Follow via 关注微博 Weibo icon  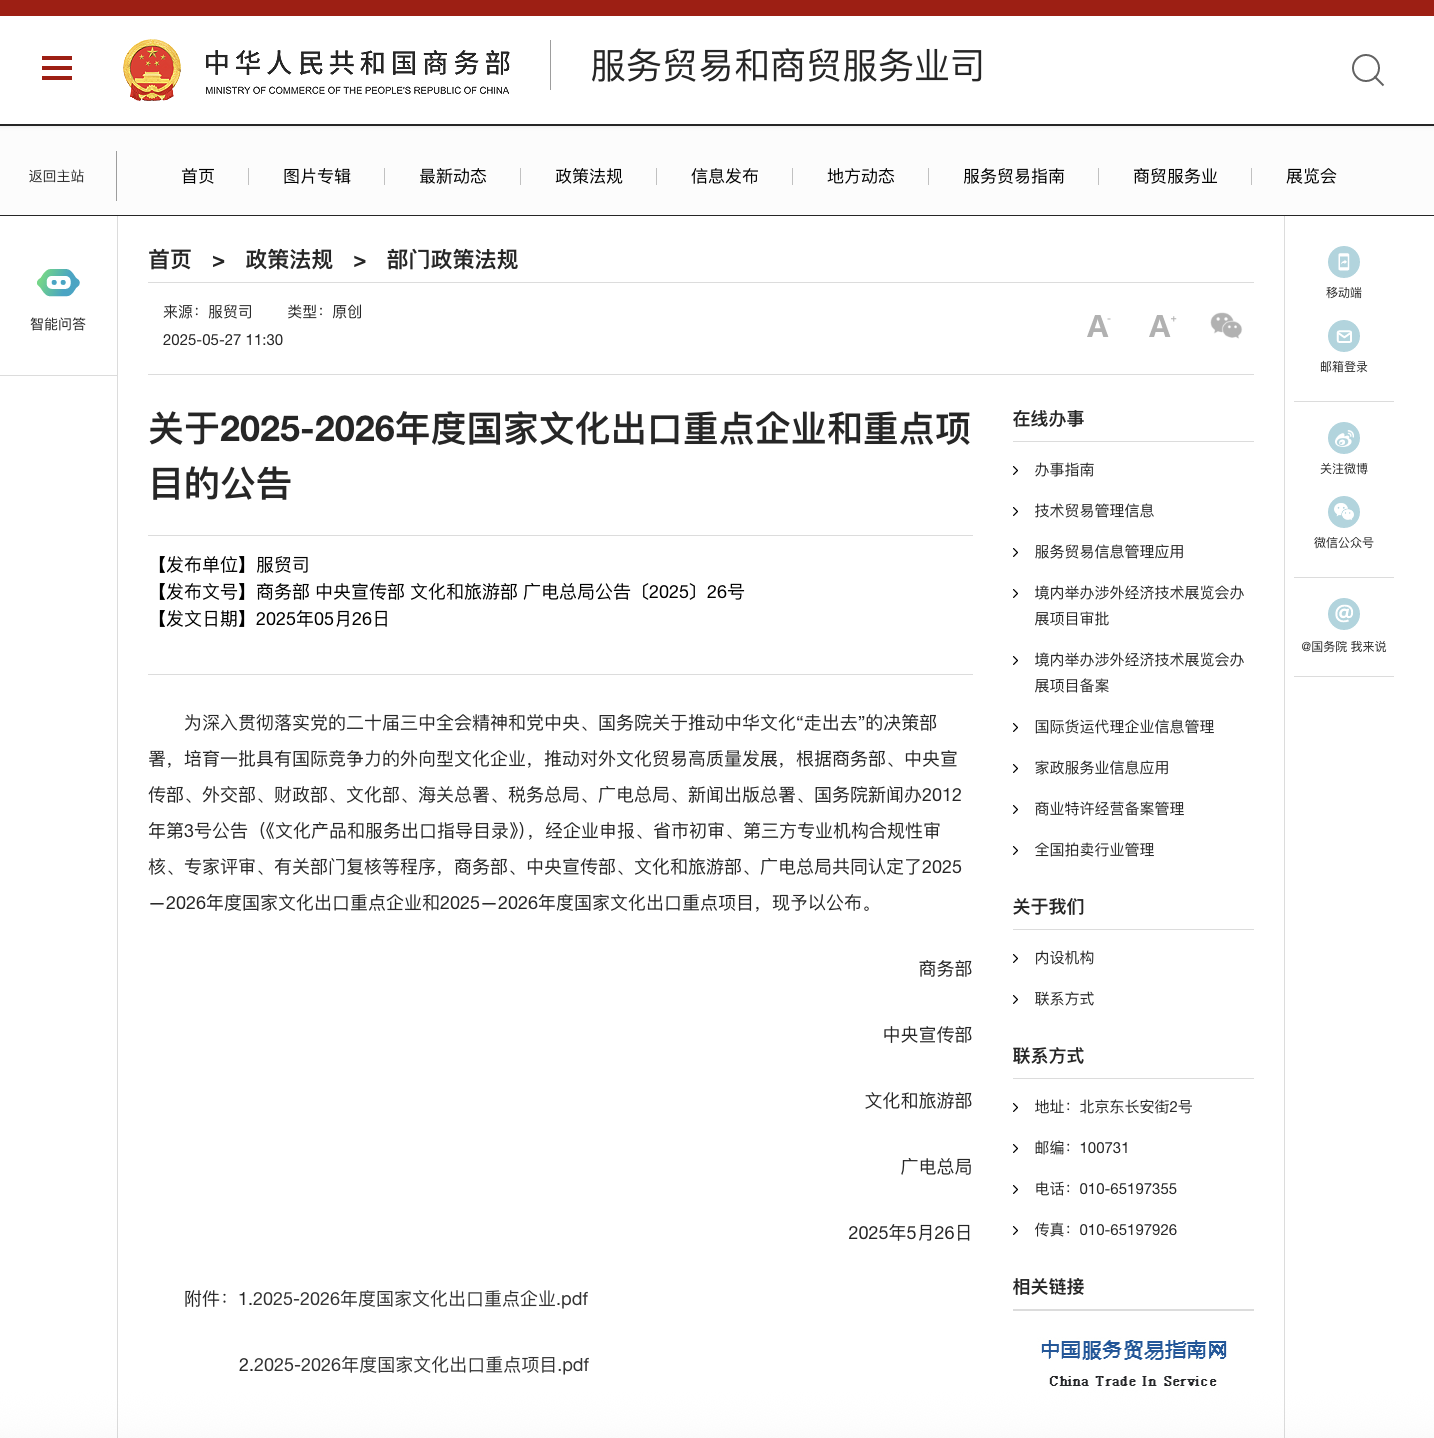coord(1343,438)
